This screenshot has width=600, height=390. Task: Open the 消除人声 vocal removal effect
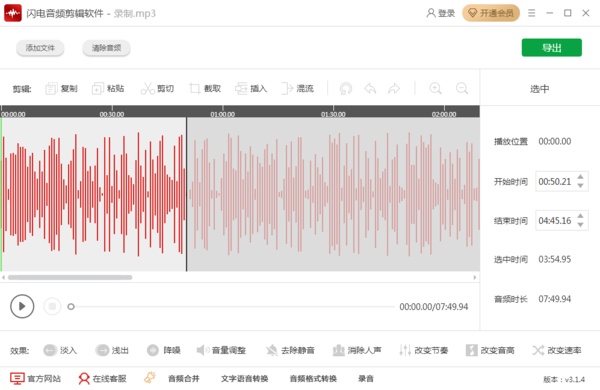pos(357,350)
